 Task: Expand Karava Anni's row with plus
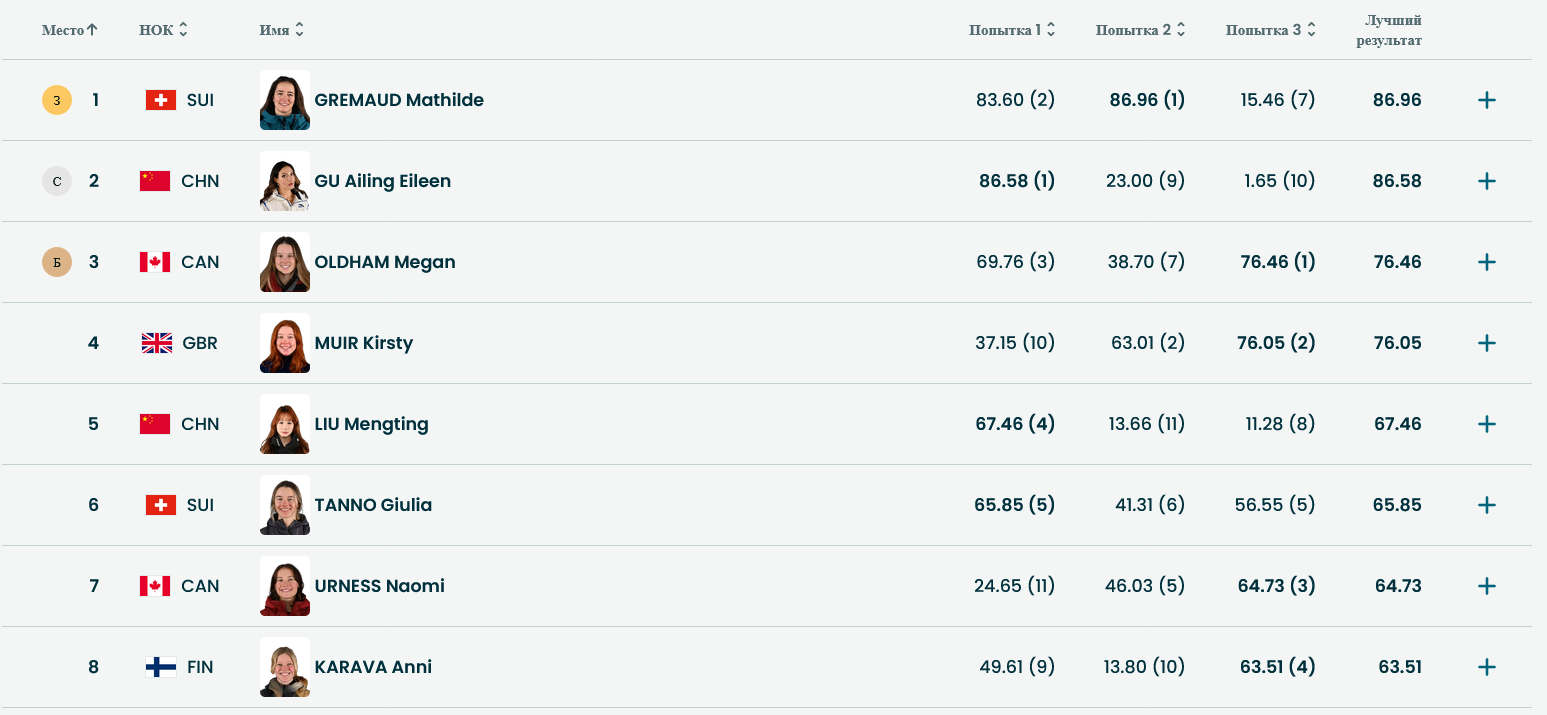coord(1486,667)
